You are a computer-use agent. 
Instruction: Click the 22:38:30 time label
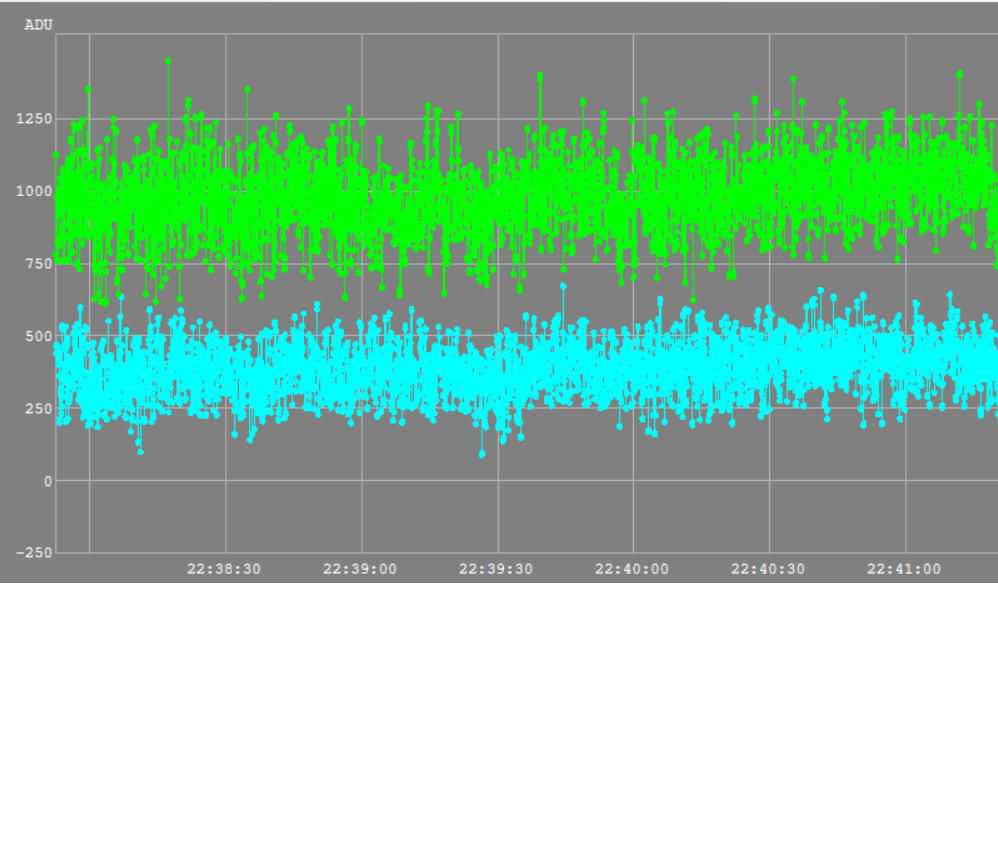click(x=224, y=569)
